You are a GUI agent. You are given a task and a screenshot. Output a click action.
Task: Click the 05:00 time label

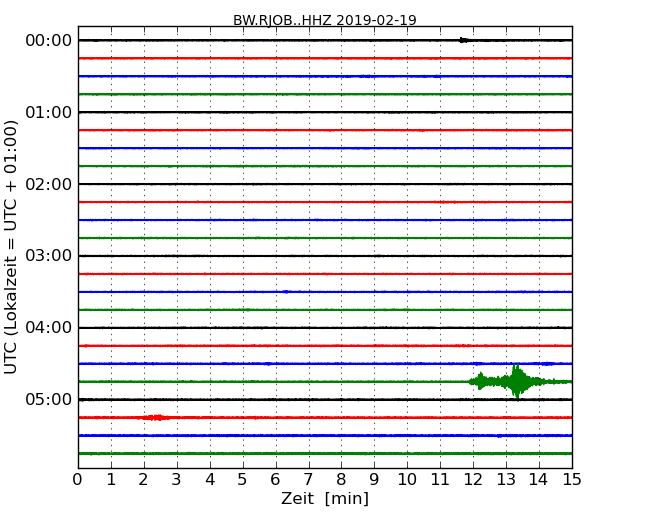click(x=49, y=399)
